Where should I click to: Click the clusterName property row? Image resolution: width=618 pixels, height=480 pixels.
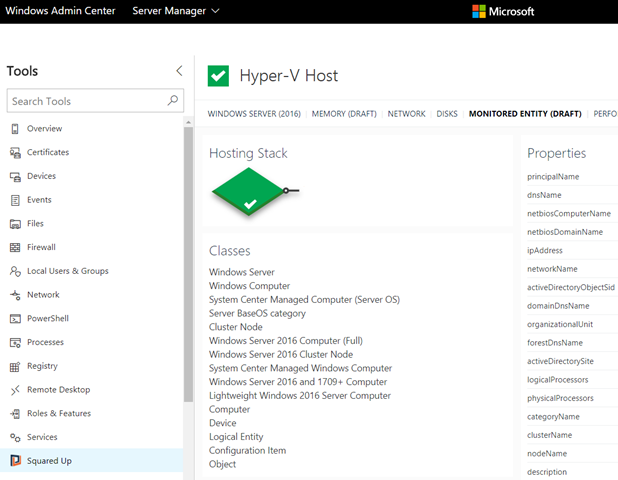572,435
